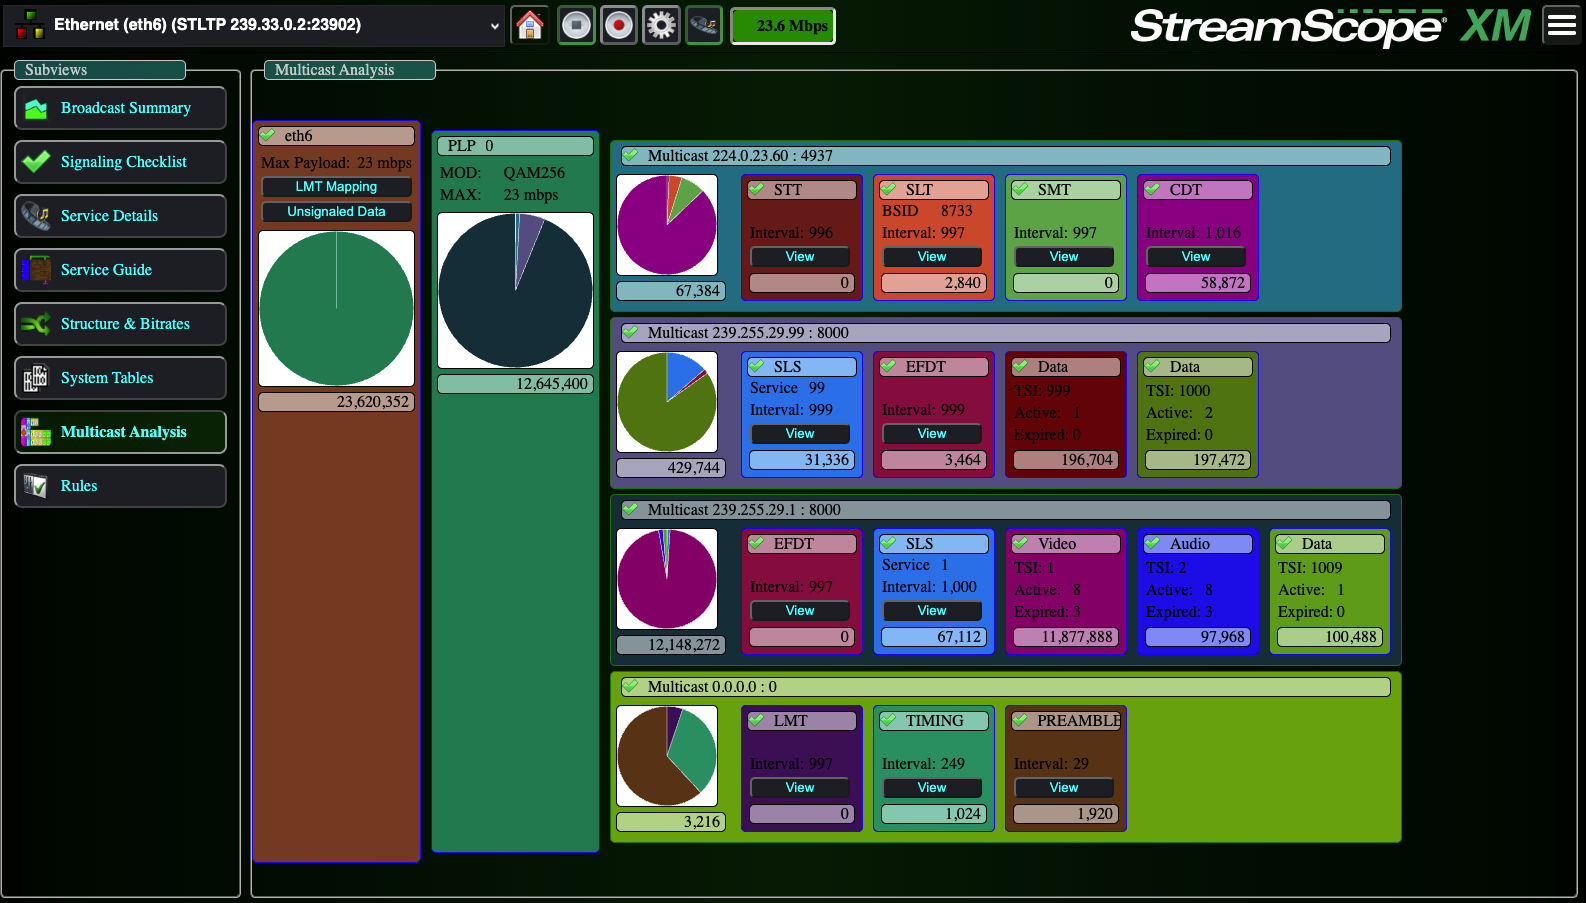Click Data TSI 1000 value 197,472
Image resolution: width=1586 pixels, height=903 pixels.
[1199, 460]
